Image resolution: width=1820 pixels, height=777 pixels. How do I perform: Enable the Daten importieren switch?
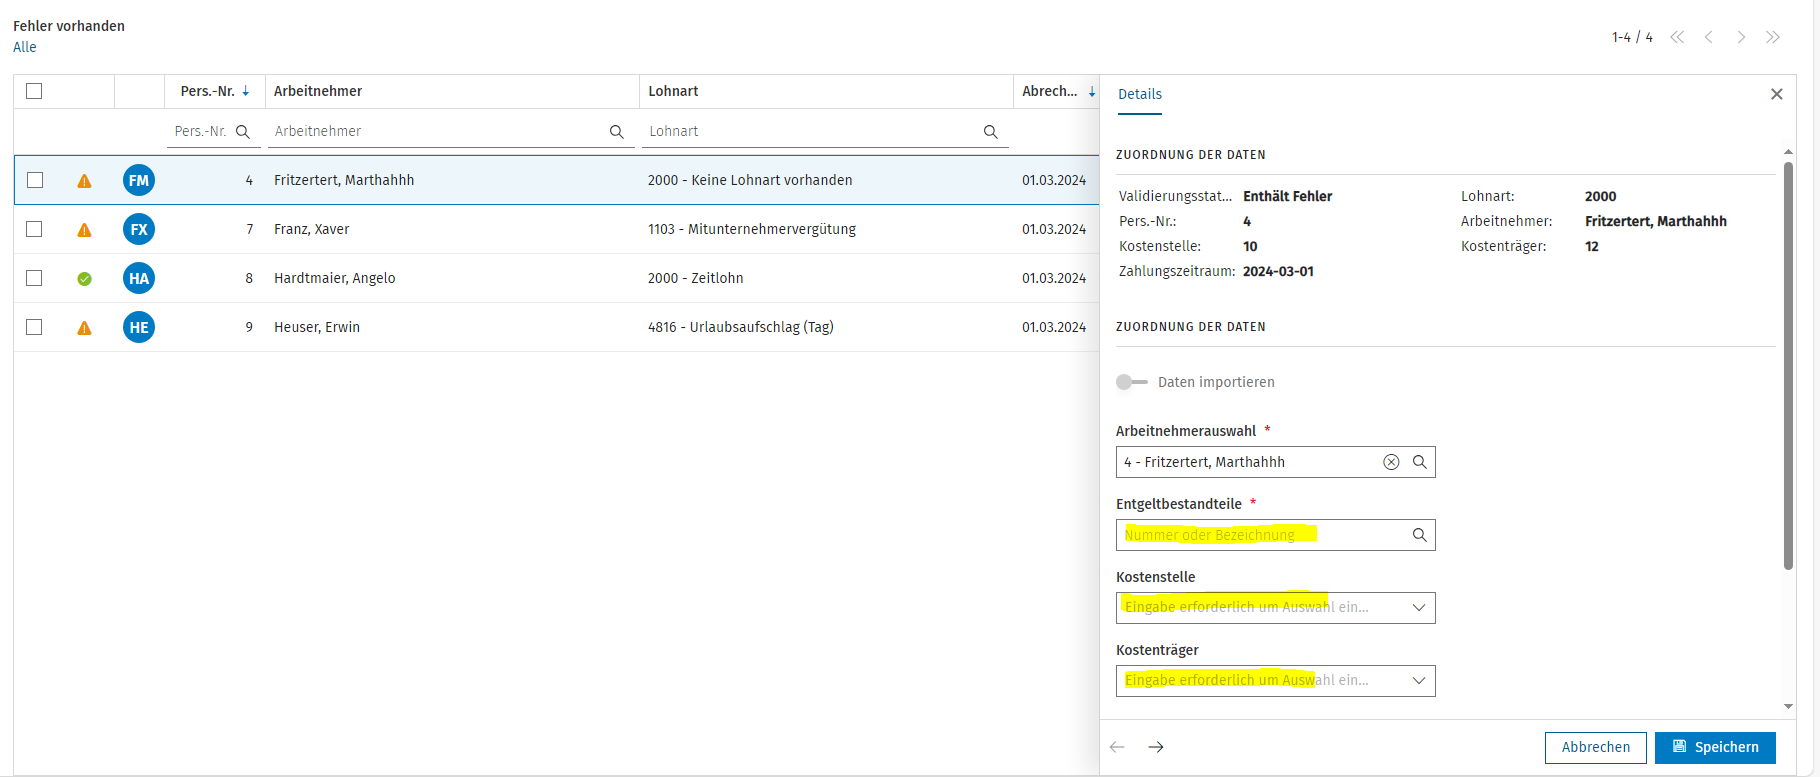click(1131, 382)
